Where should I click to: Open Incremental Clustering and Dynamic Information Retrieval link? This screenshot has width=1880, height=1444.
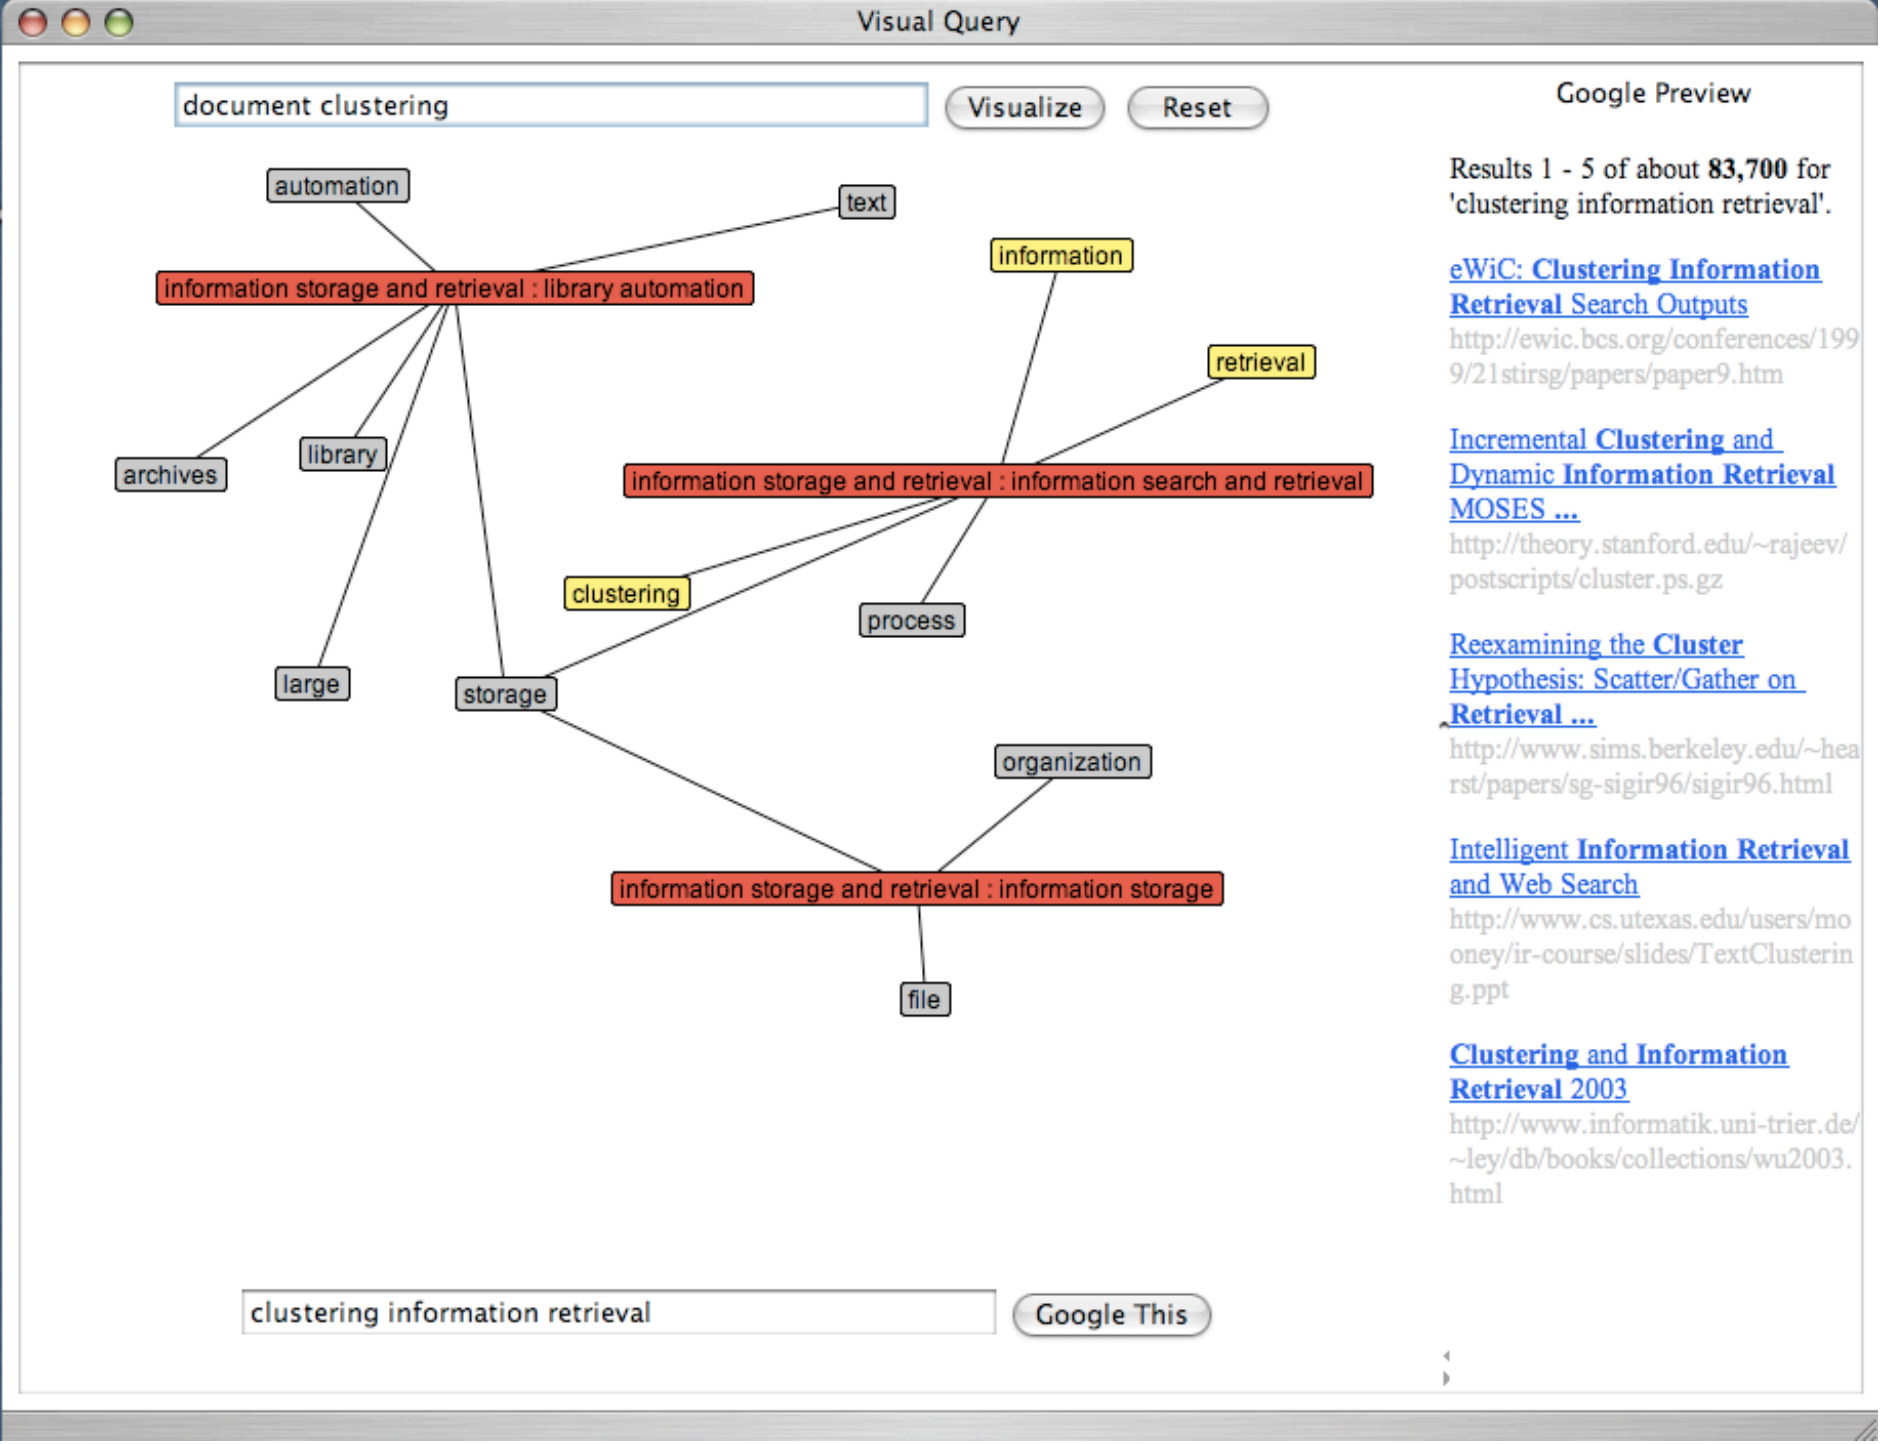point(1641,474)
